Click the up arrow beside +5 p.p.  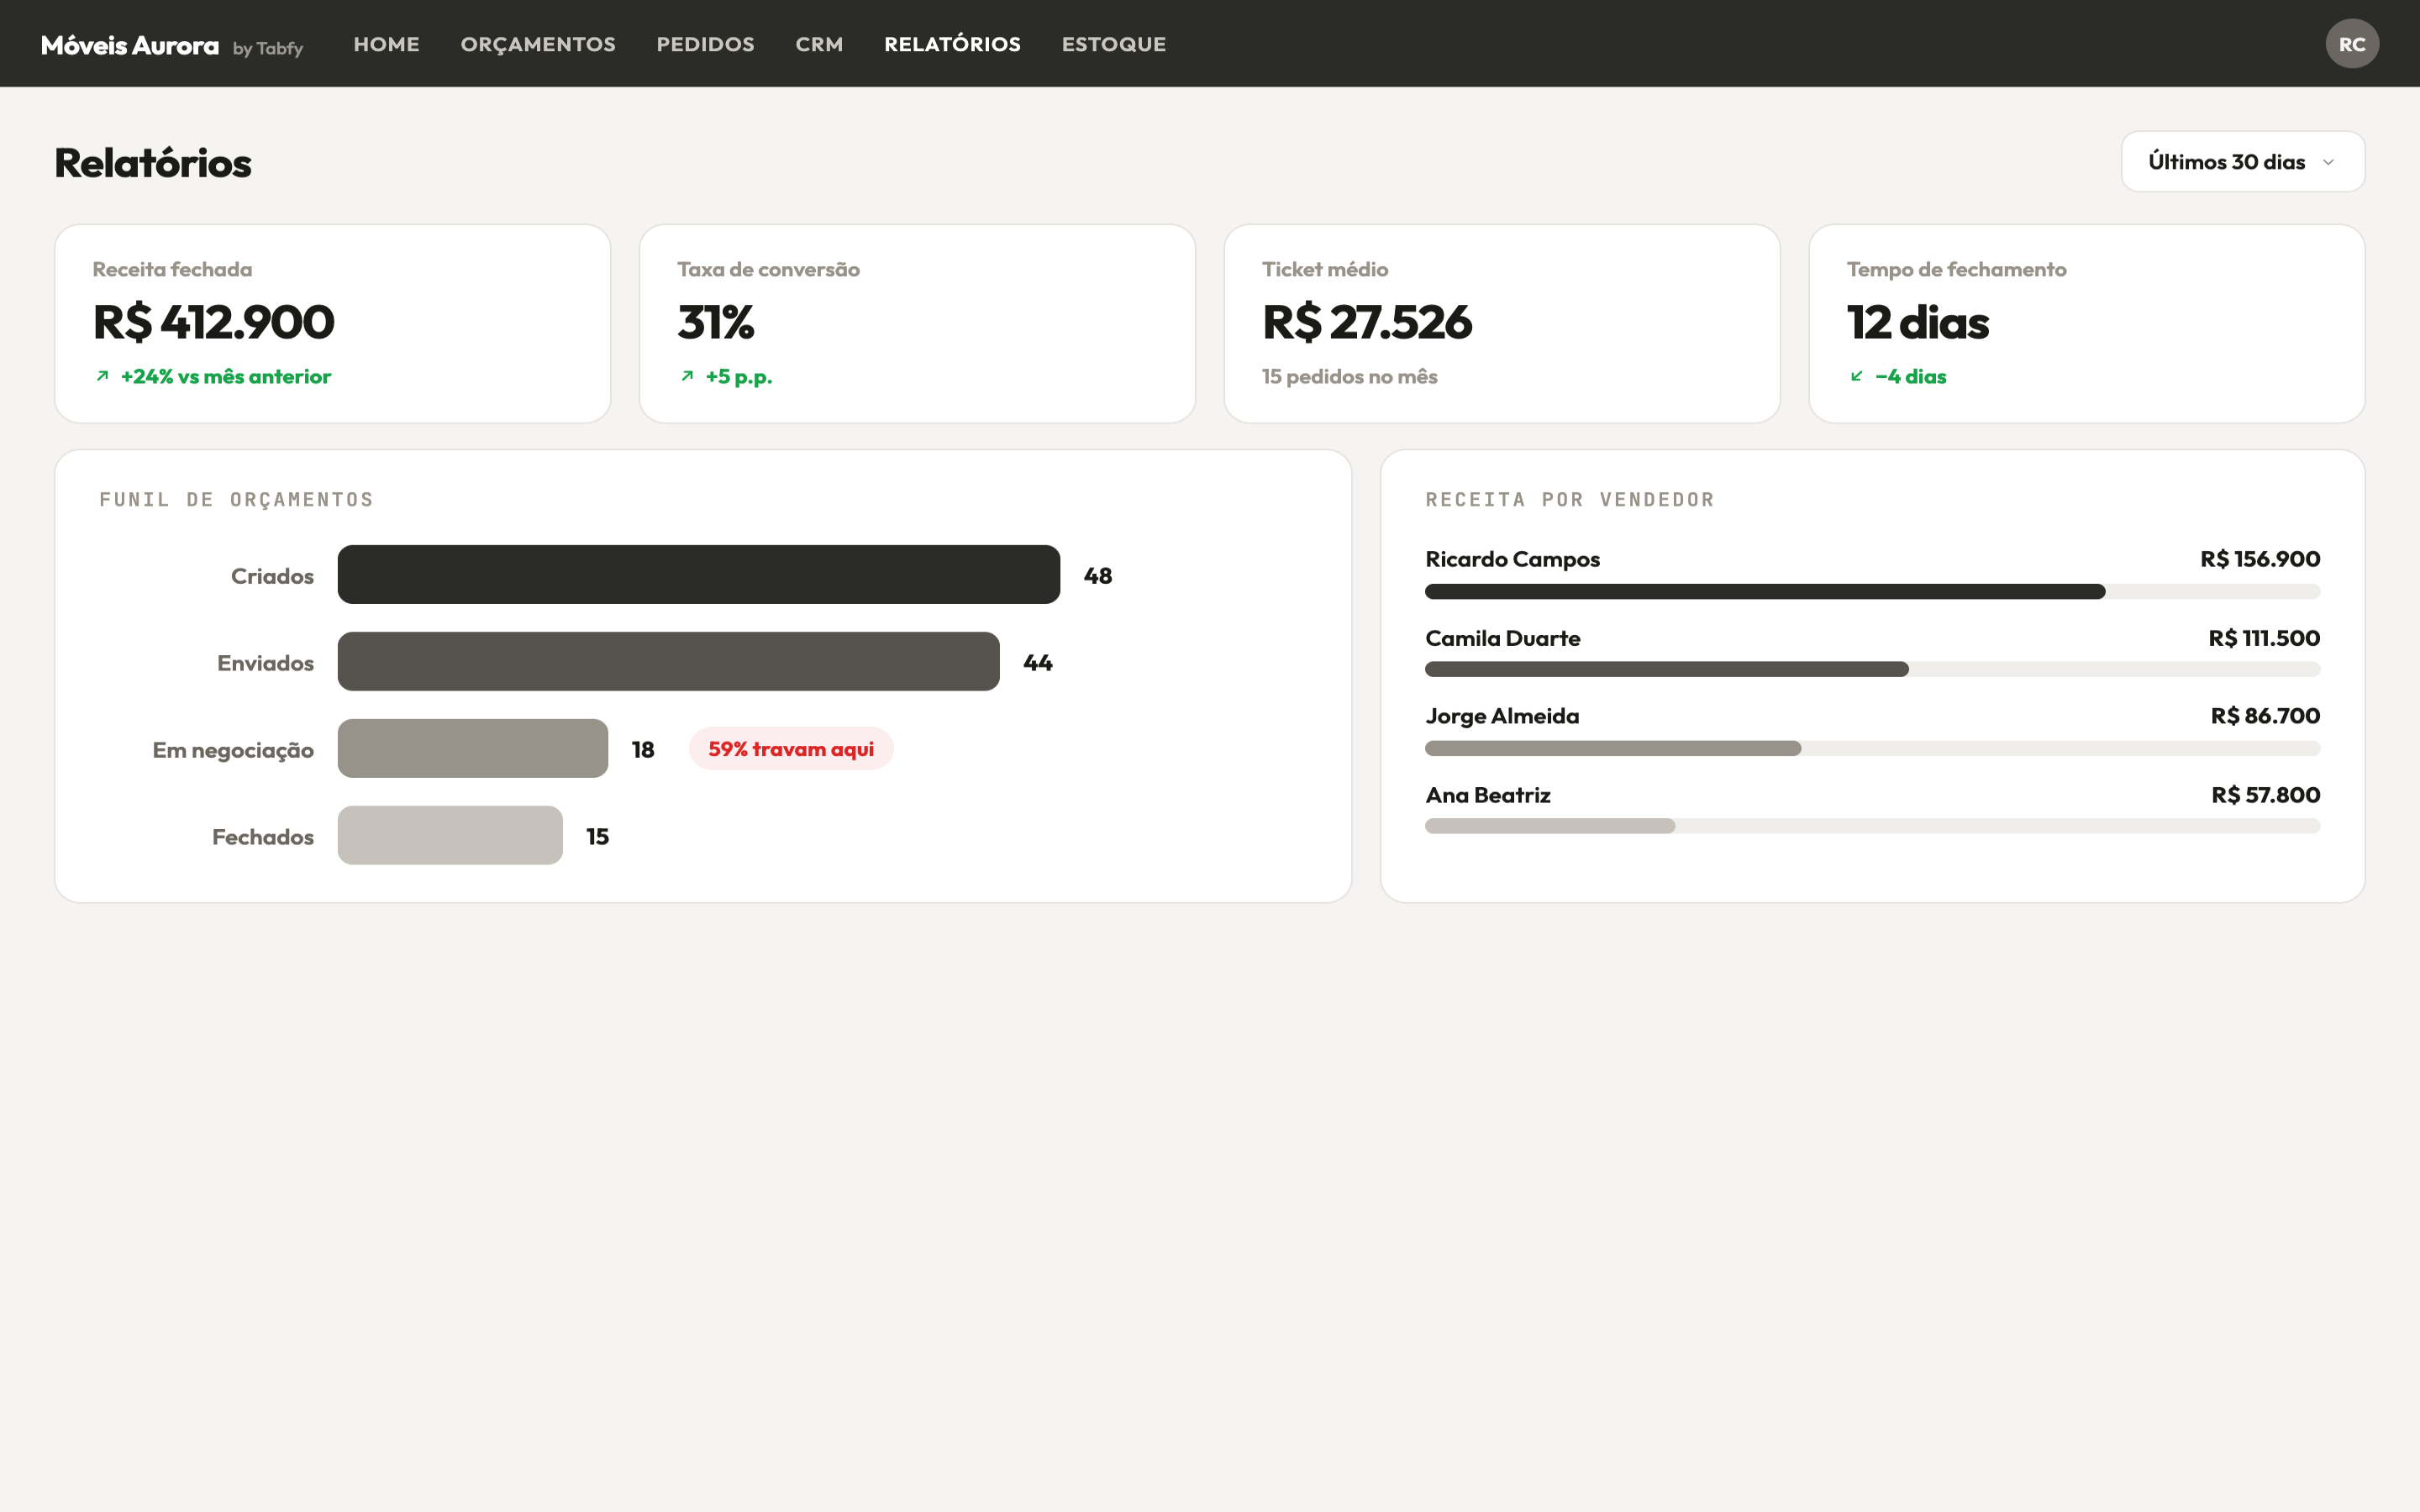pyautogui.click(x=687, y=376)
